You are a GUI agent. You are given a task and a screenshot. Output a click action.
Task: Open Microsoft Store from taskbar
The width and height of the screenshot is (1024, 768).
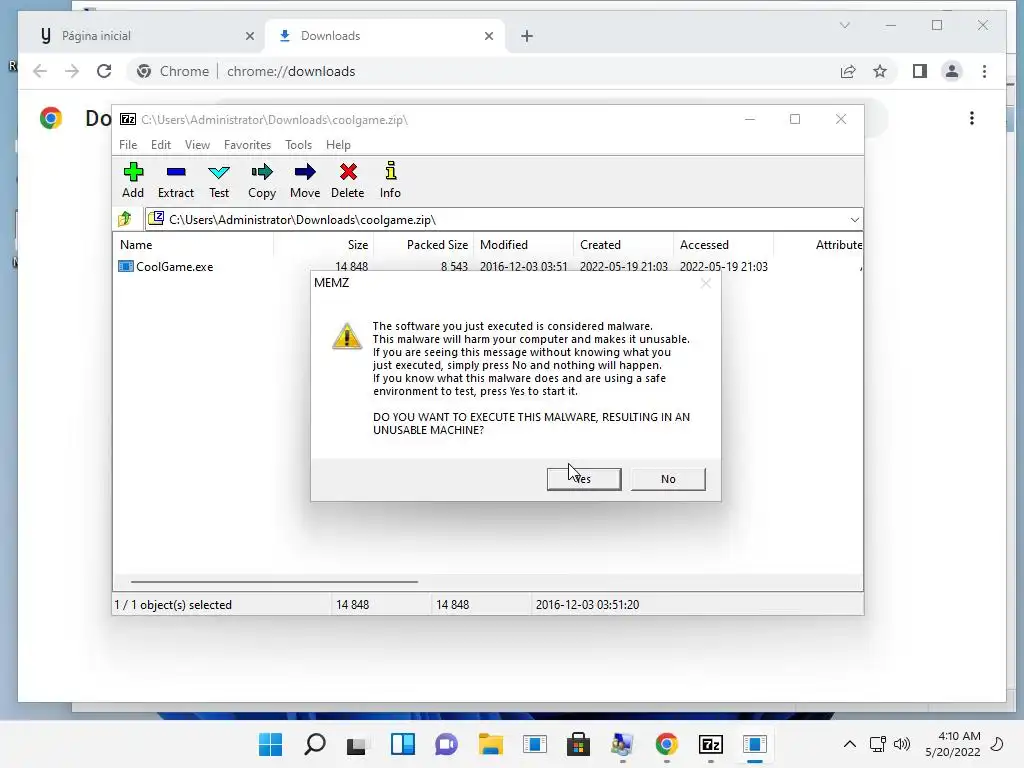(578, 744)
